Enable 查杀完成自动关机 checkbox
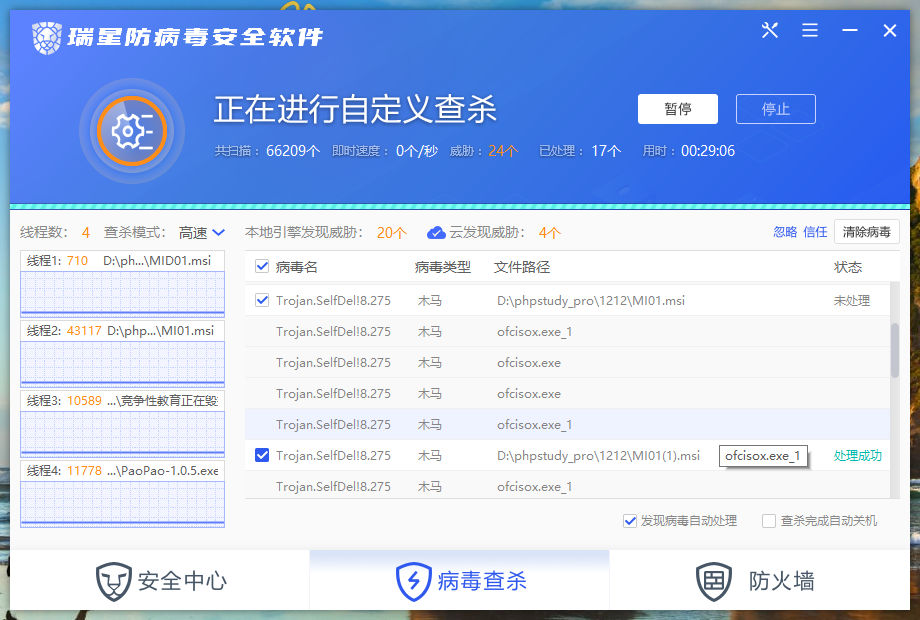 pos(769,521)
